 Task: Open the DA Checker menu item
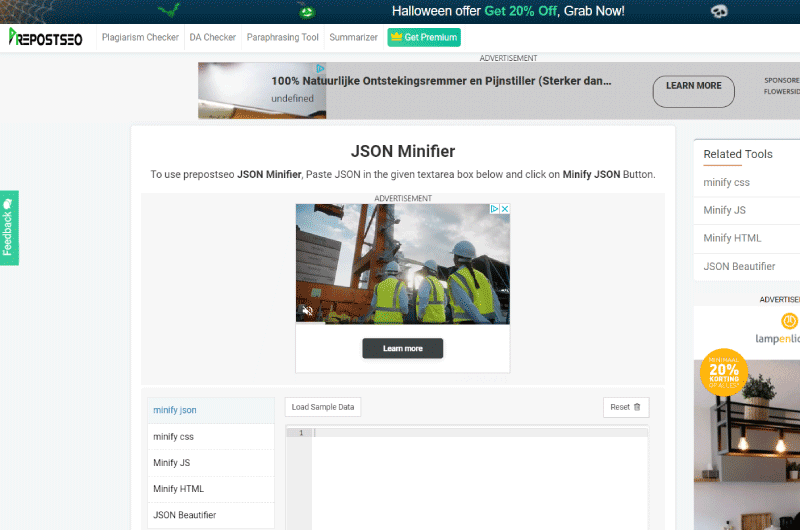point(213,37)
